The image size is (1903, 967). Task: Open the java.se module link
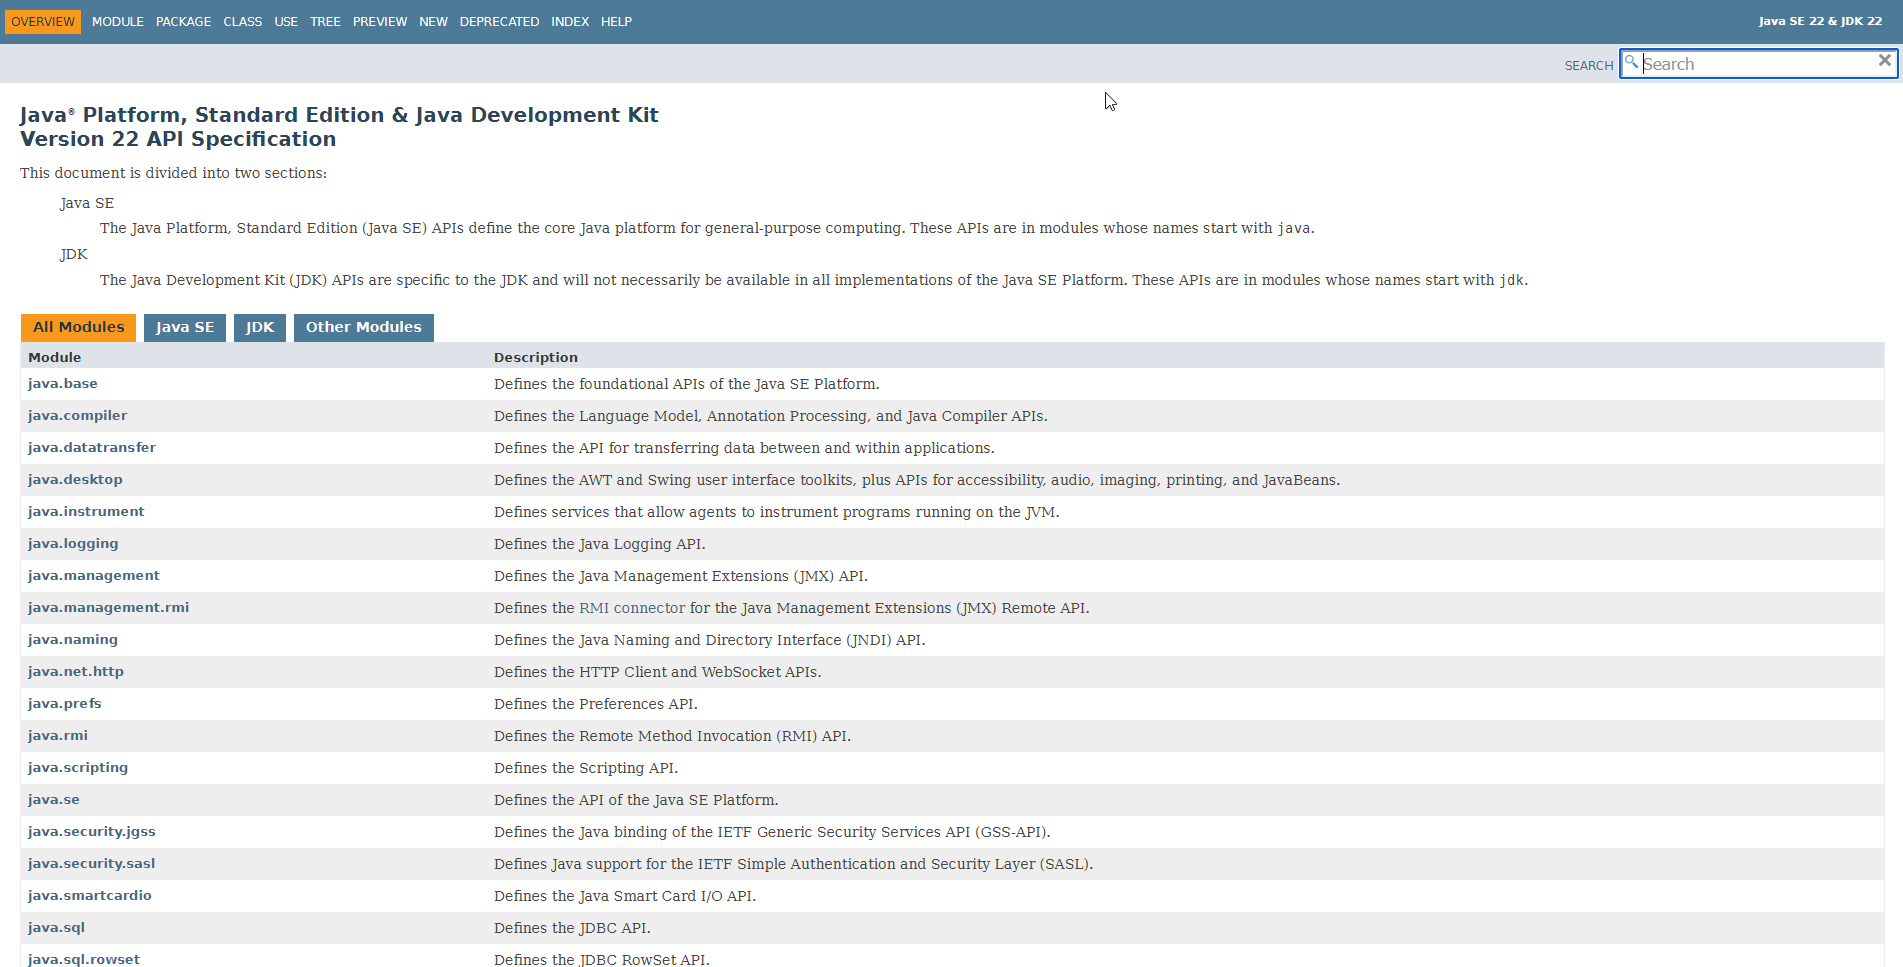54,800
